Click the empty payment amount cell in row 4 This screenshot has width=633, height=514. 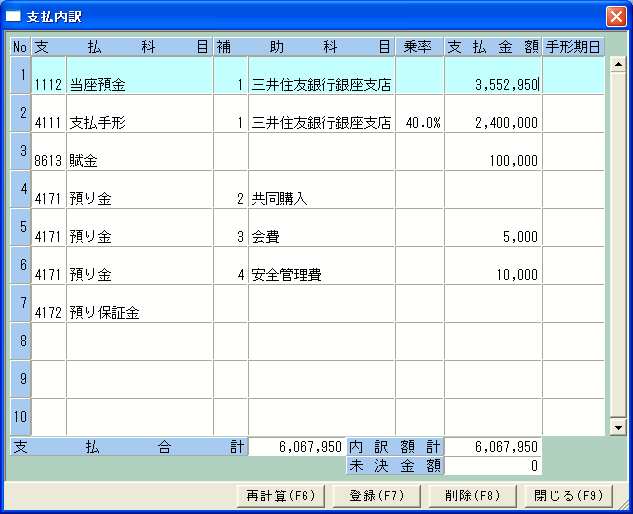[x=493, y=190]
